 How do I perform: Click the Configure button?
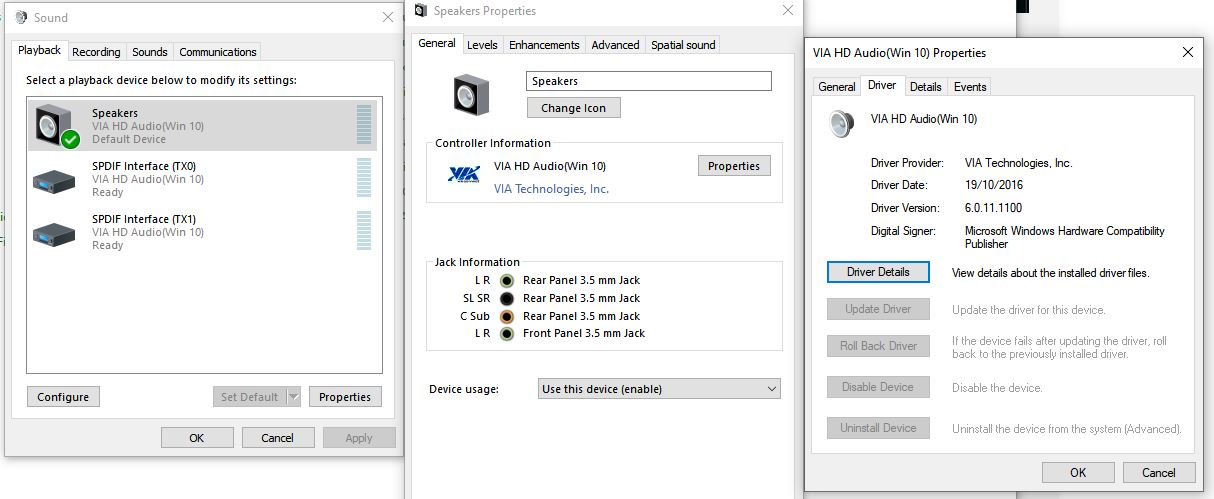63,397
